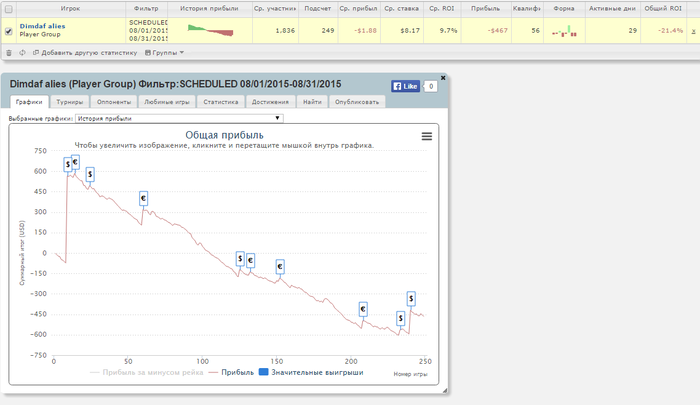
Task: Delete selected rows with the trash icon
Action: click(x=8, y=53)
